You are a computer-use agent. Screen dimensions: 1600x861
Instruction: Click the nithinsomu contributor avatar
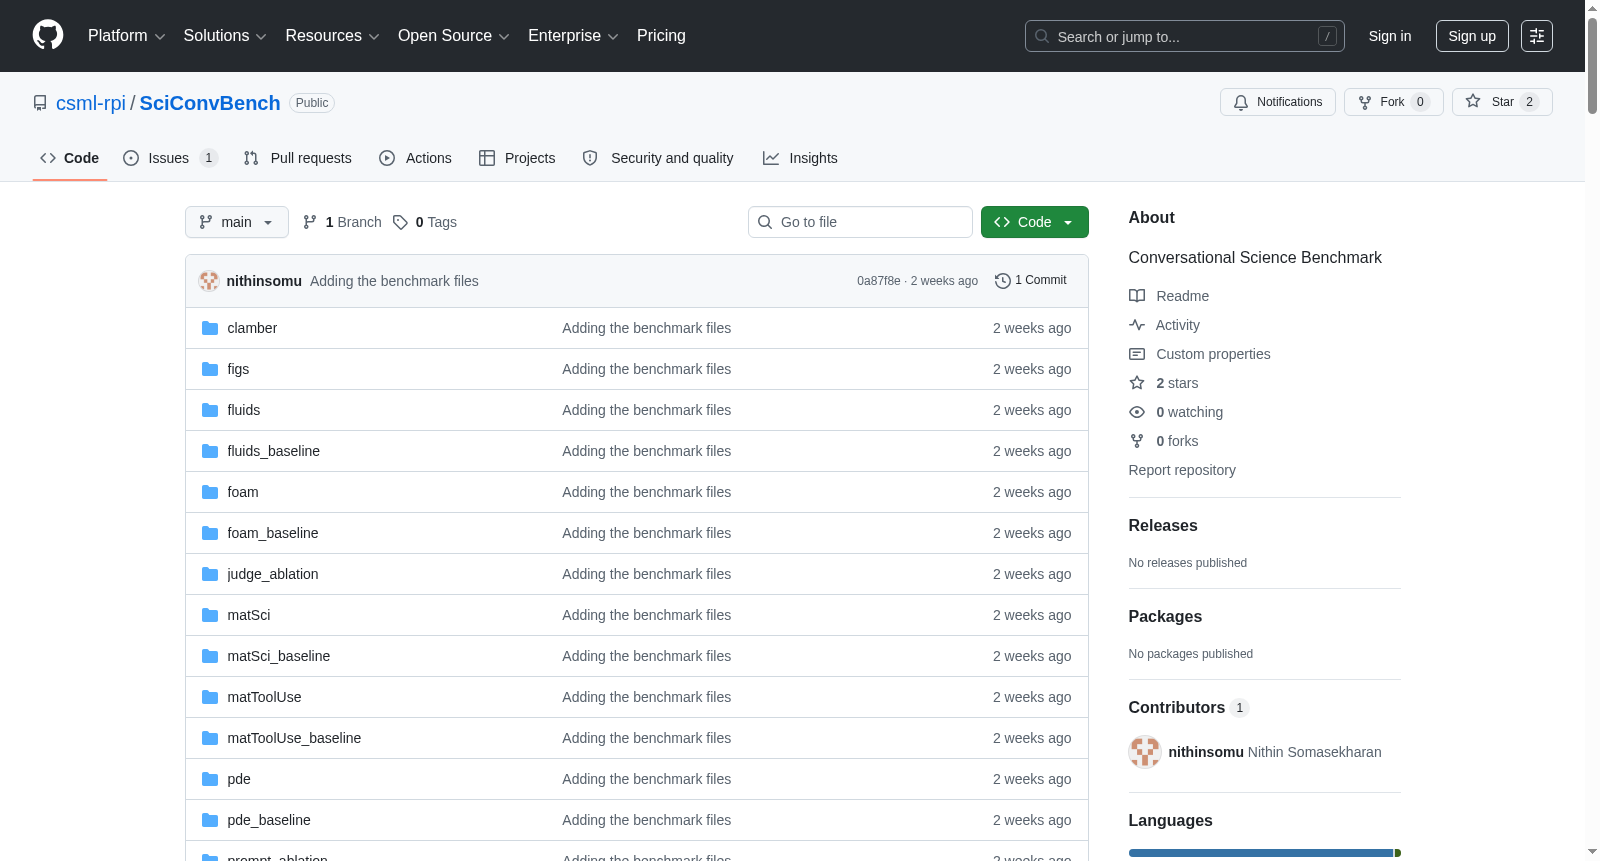click(x=1145, y=752)
